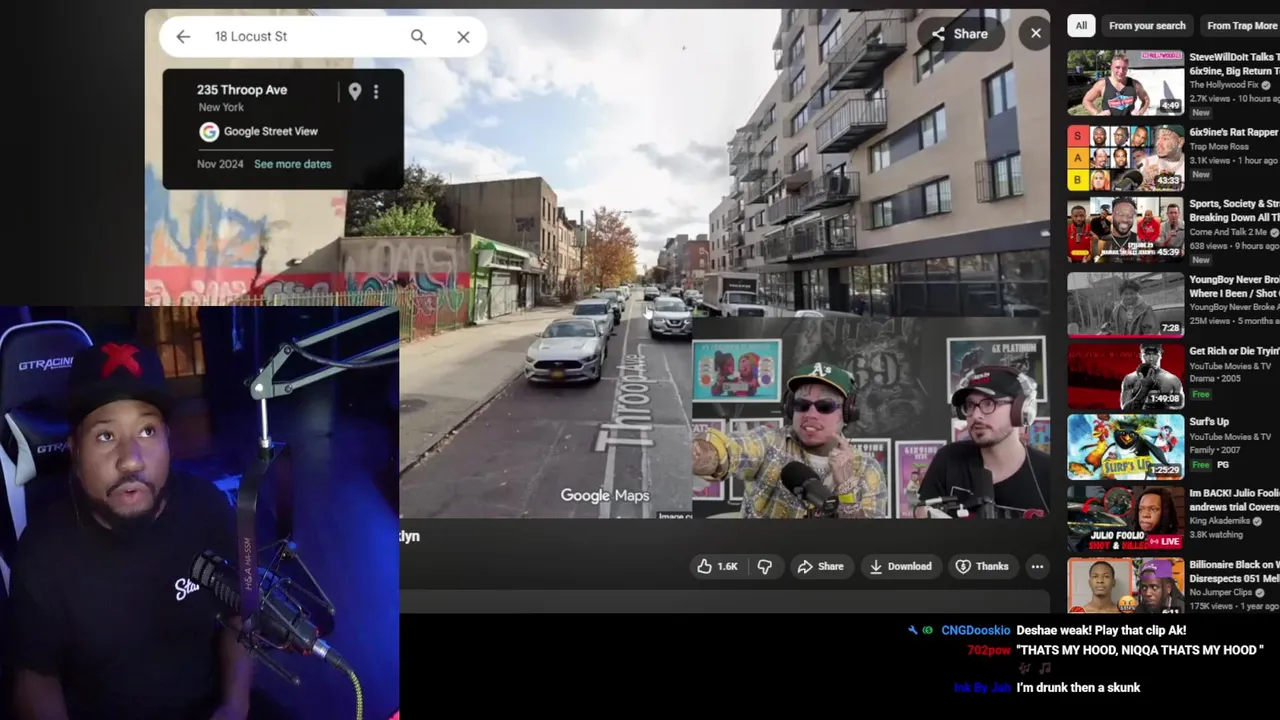
Task: Open the 6ix9ine's Rat Rapper tier list thumbnail
Action: tap(1125, 157)
